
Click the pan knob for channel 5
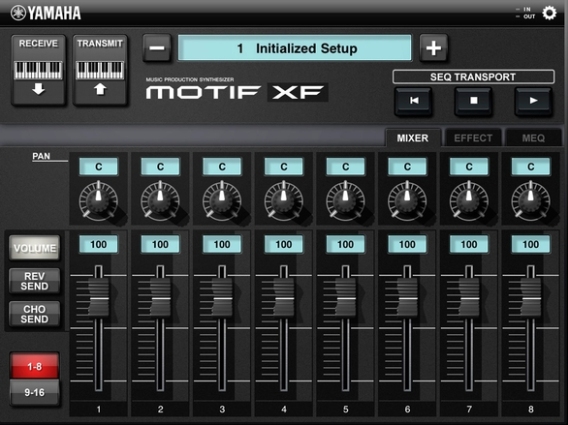346,201
